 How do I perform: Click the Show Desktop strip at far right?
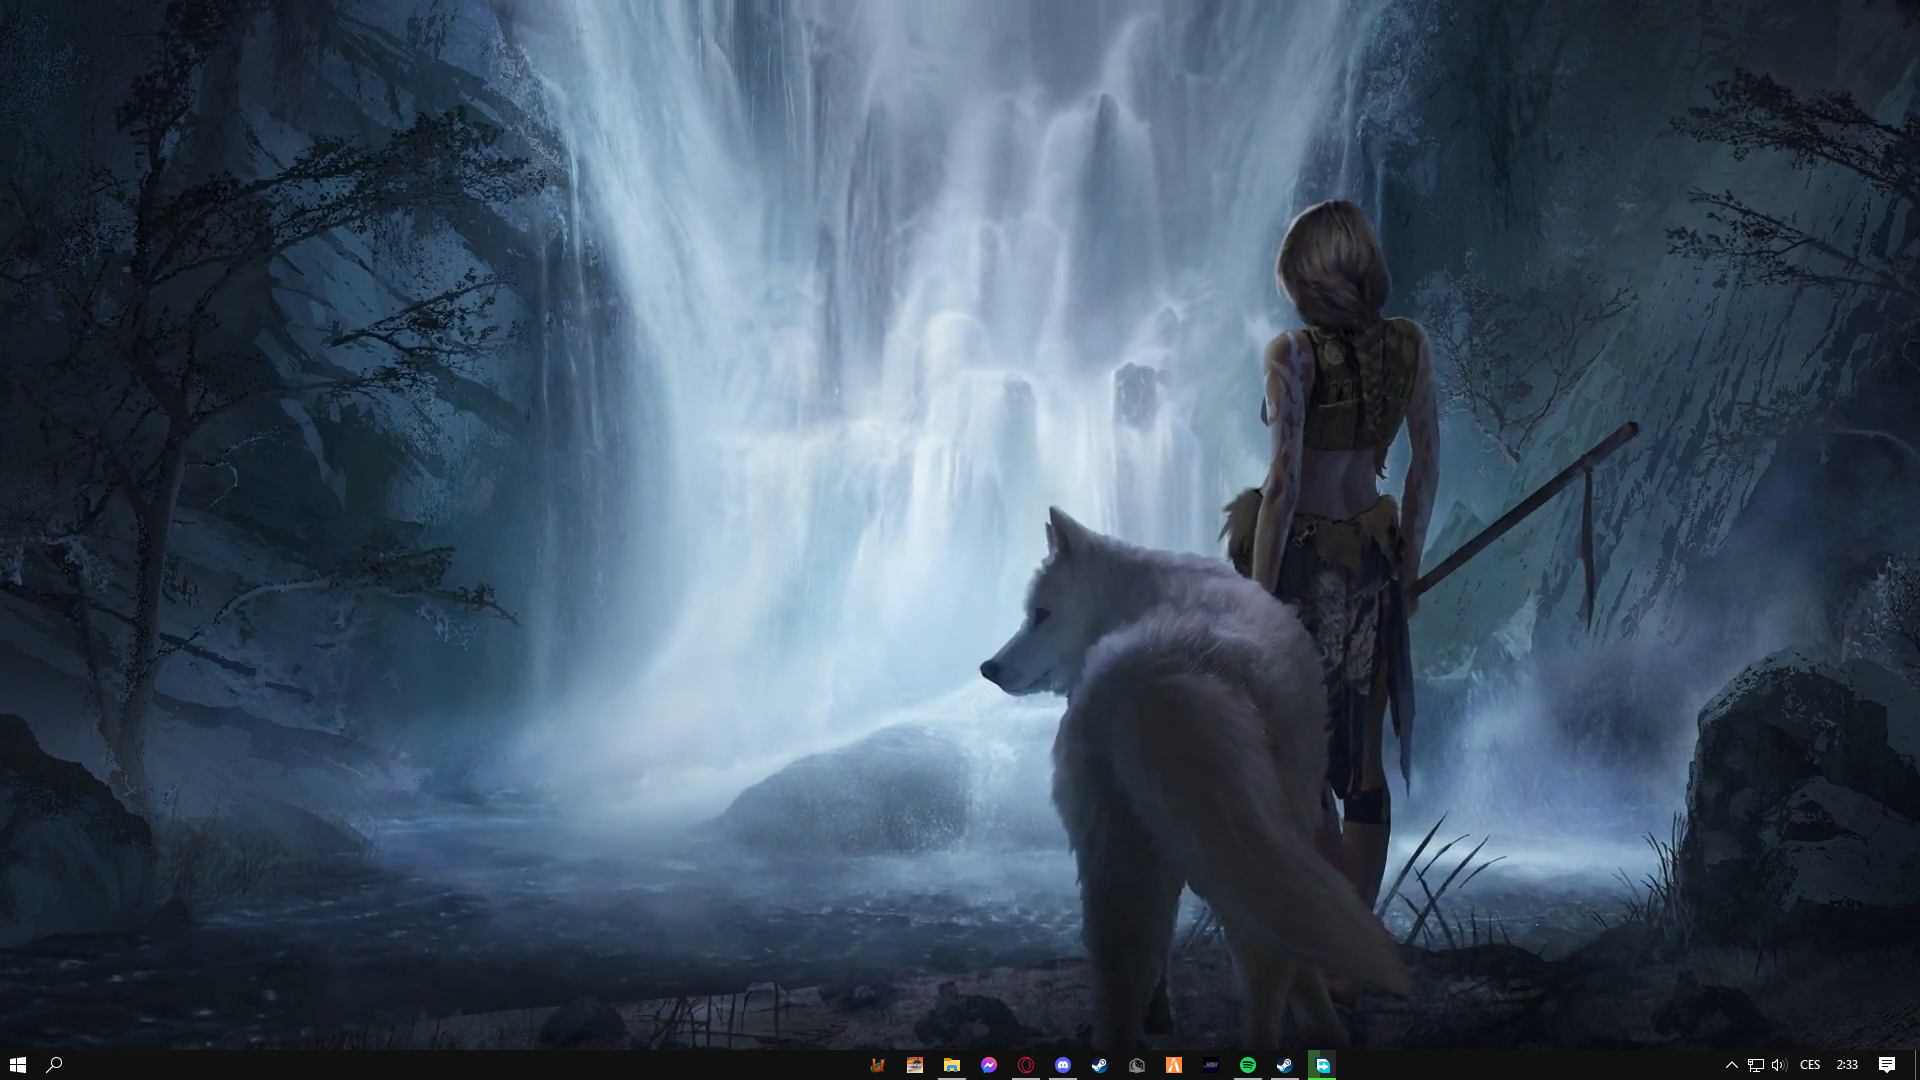coord(1916,1065)
